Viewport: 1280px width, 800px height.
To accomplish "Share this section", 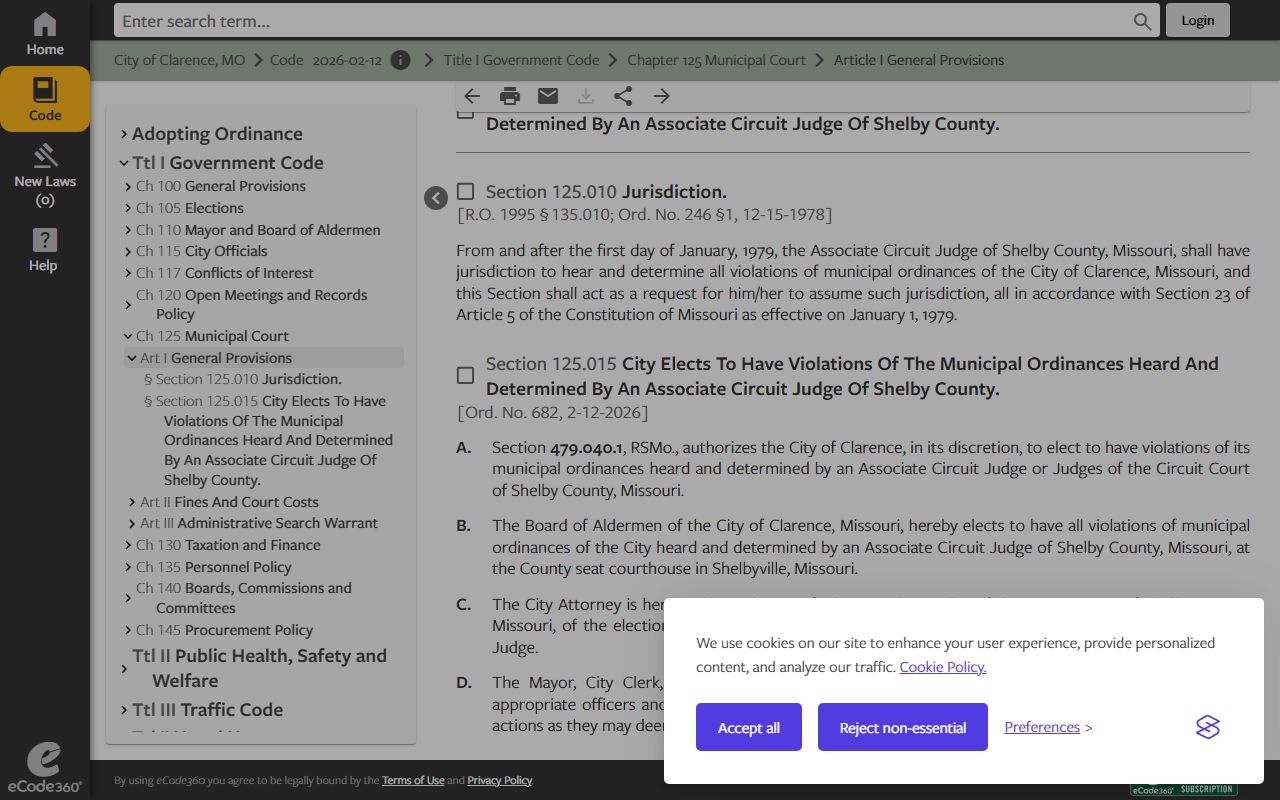I will 623,96.
